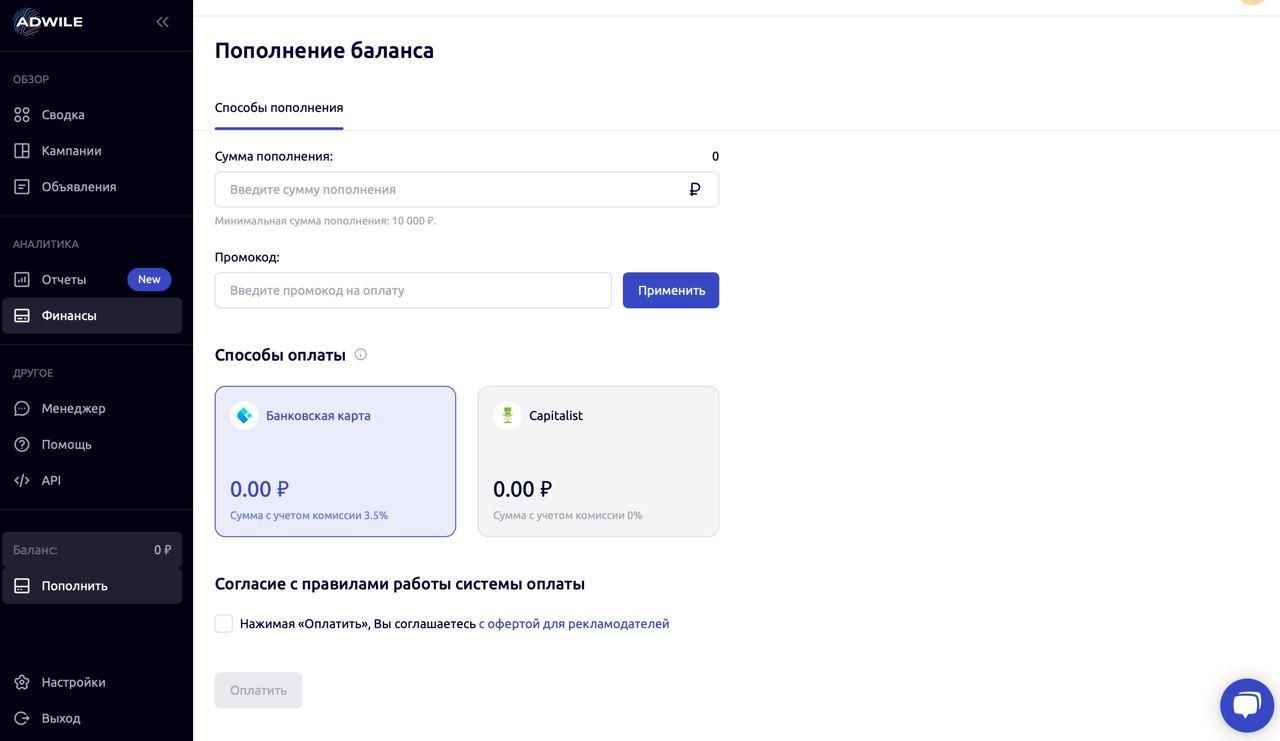Click the Финансы sidebar icon
Screen dimensions: 1280x741
[x=22, y=316]
